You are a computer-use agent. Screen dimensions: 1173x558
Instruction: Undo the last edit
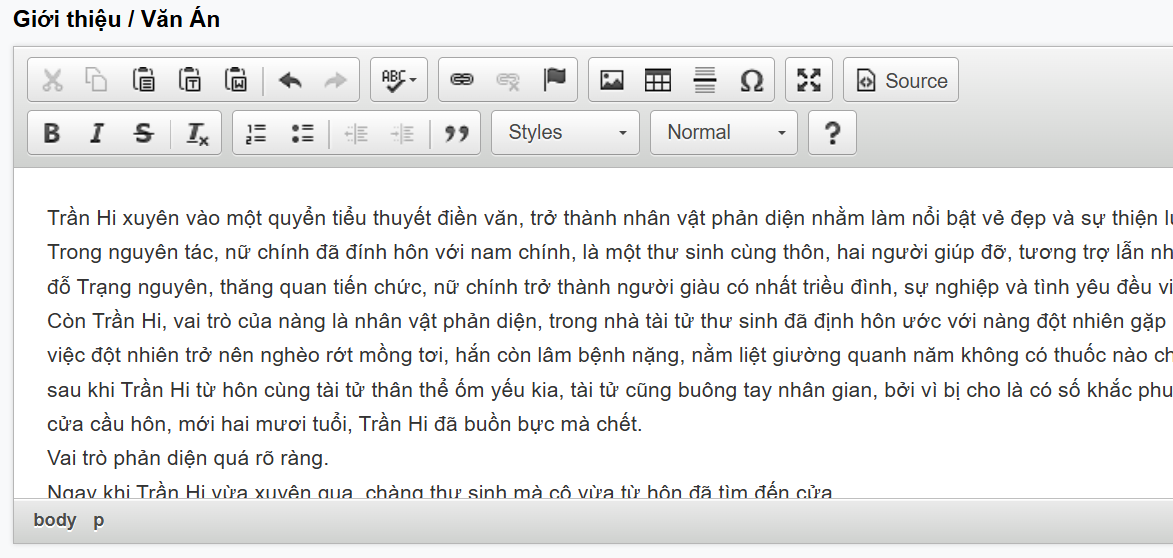point(290,80)
